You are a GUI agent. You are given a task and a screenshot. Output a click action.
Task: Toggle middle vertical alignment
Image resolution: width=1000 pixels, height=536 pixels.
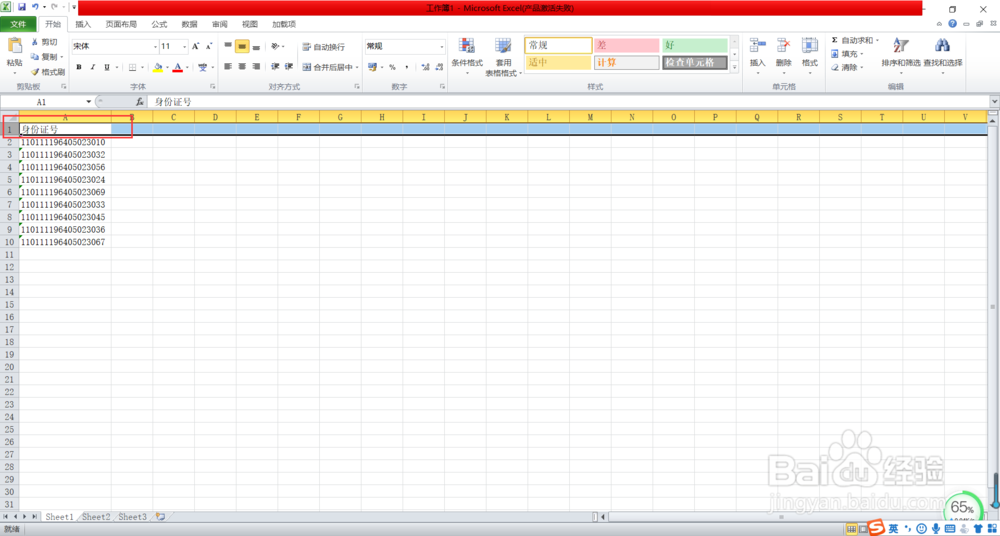242,47
